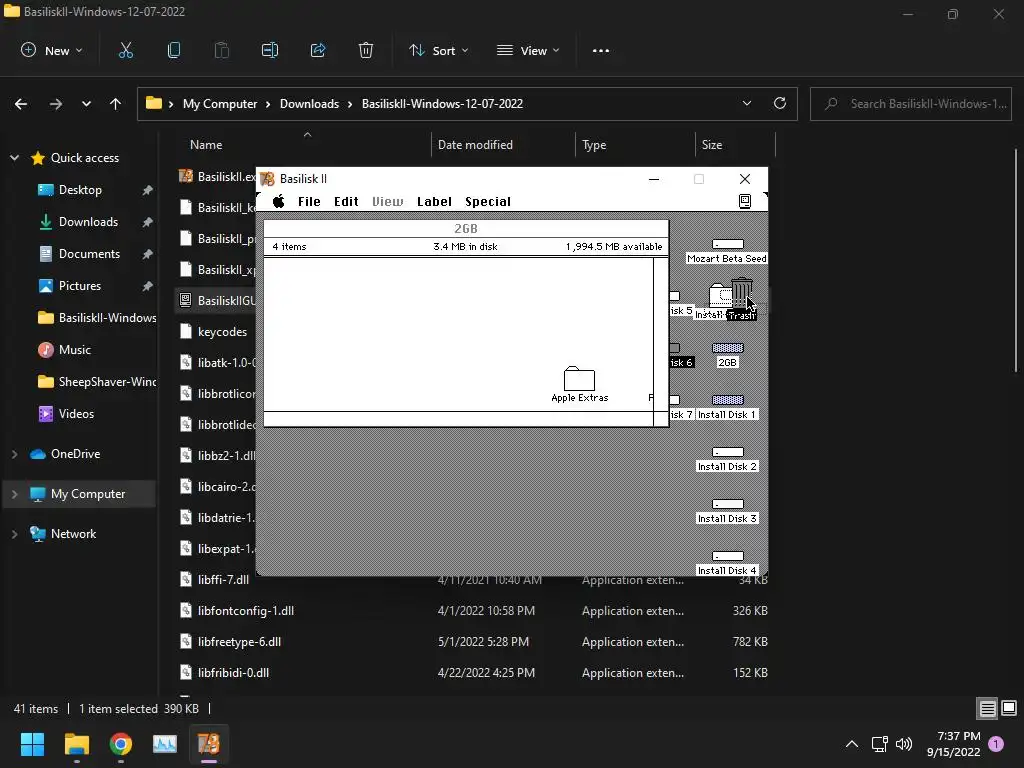Open the Label menu in Basilisk II
The width and height of the screenshot is (1024, 768).
[434, 201]
